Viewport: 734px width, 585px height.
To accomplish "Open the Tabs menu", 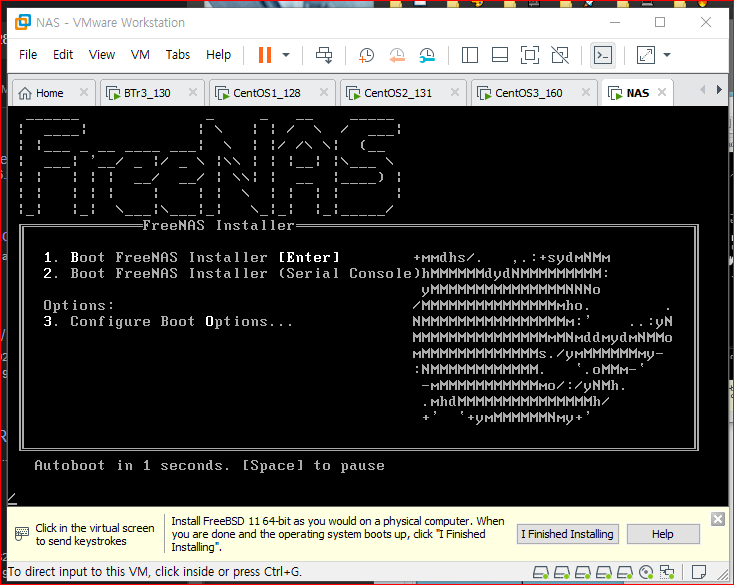I will click(x=177, y=55).
